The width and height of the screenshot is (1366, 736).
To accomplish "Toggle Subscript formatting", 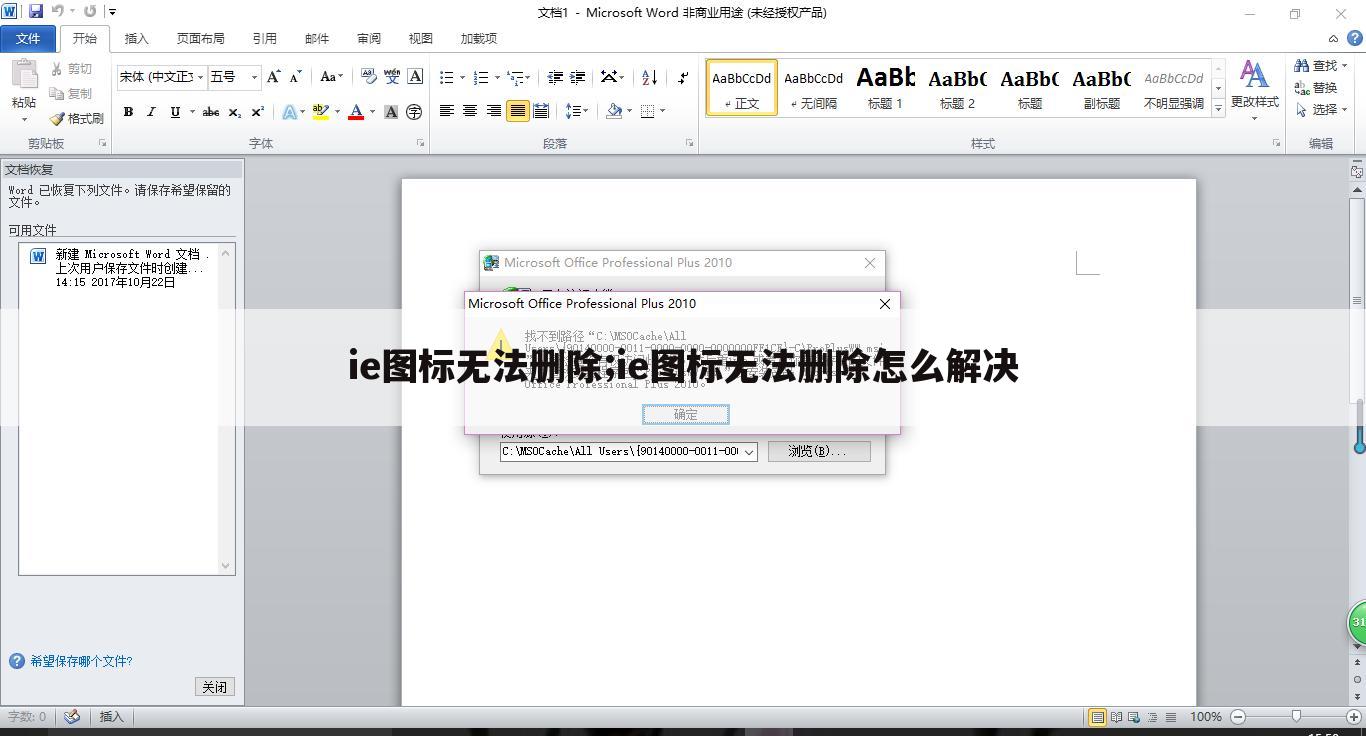I will [235, 112].
